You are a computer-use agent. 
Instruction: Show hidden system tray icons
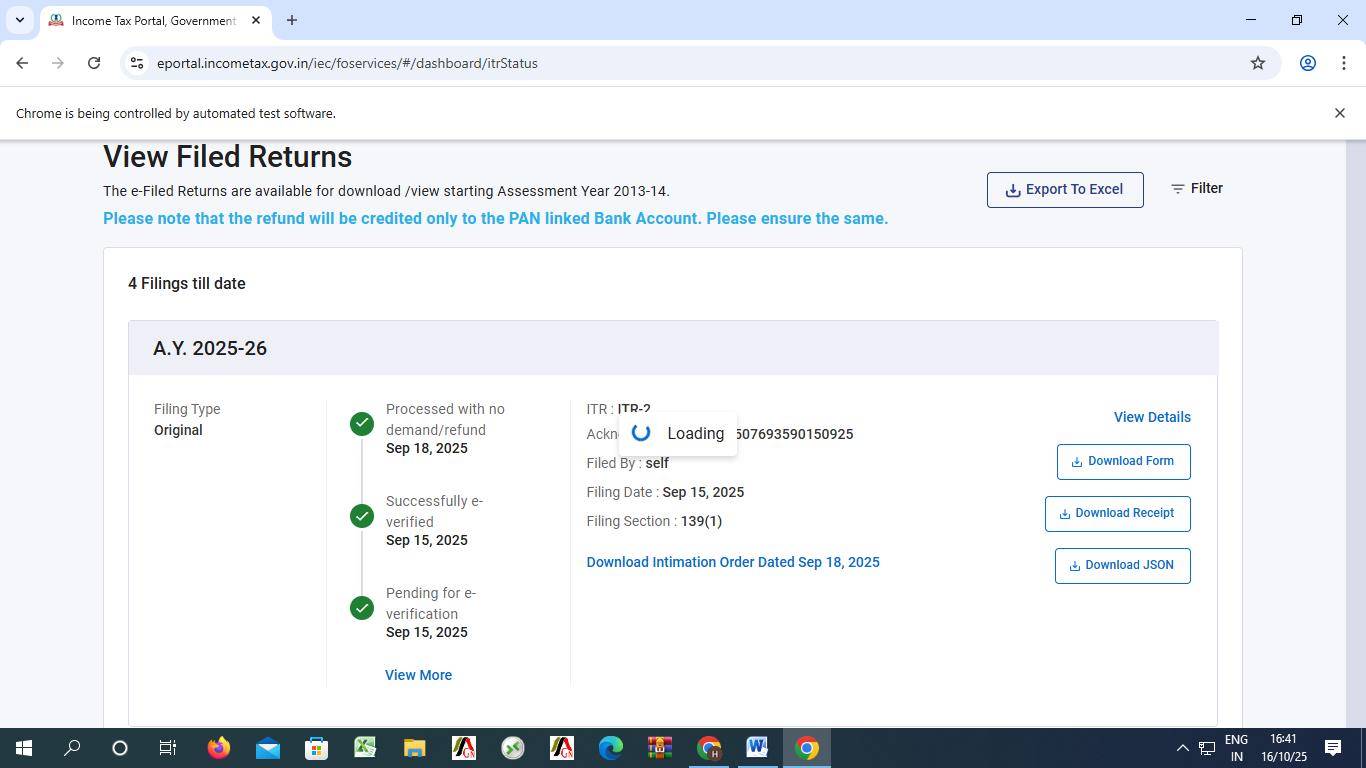click(1181, 748)
